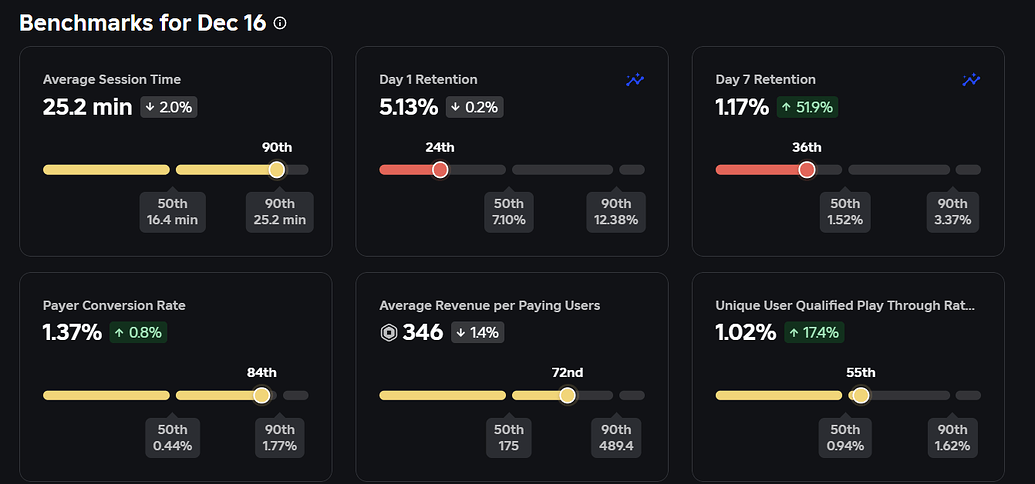Click the Payer Conversion Rate card title

(x=114, y=306)
